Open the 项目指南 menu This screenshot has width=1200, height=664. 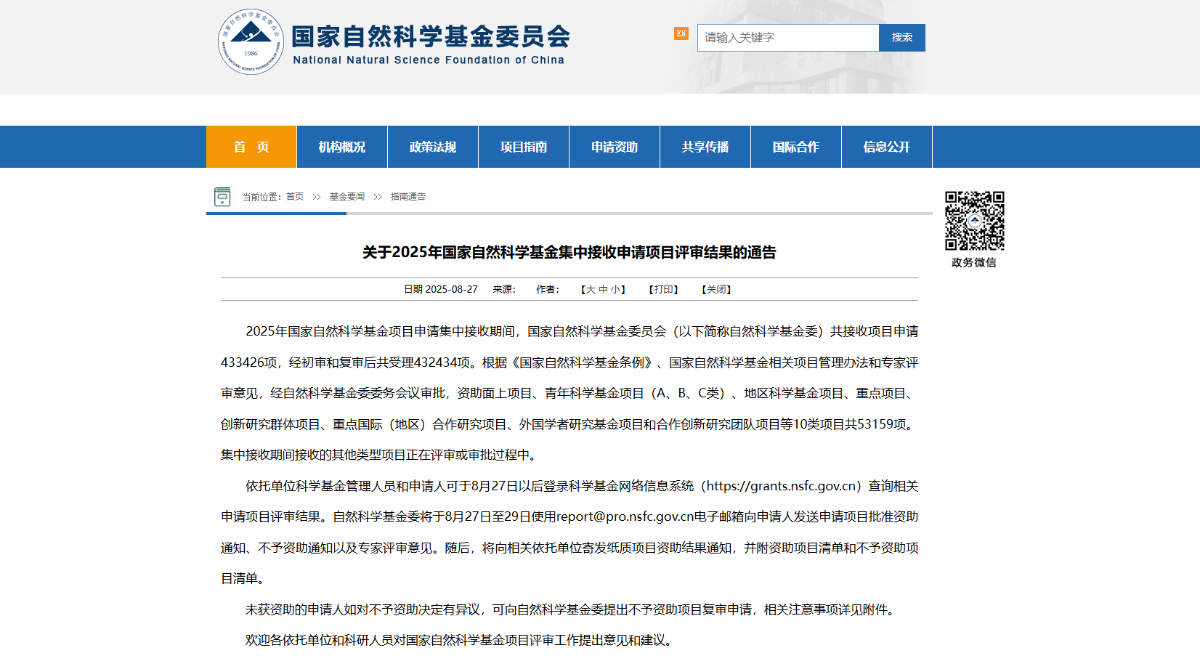click(524, 147)
